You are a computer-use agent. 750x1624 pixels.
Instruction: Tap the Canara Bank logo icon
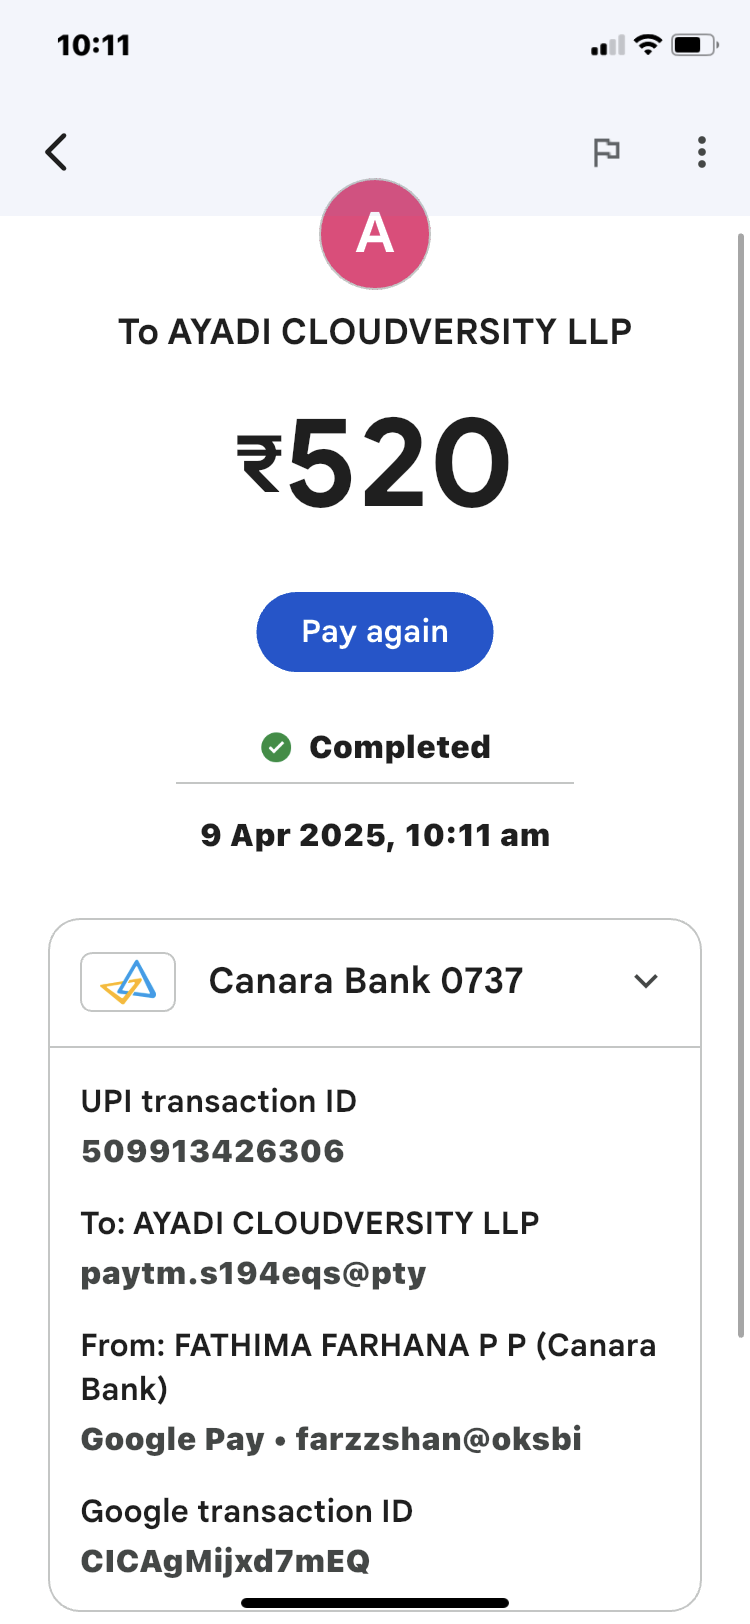tap(128, 982)
